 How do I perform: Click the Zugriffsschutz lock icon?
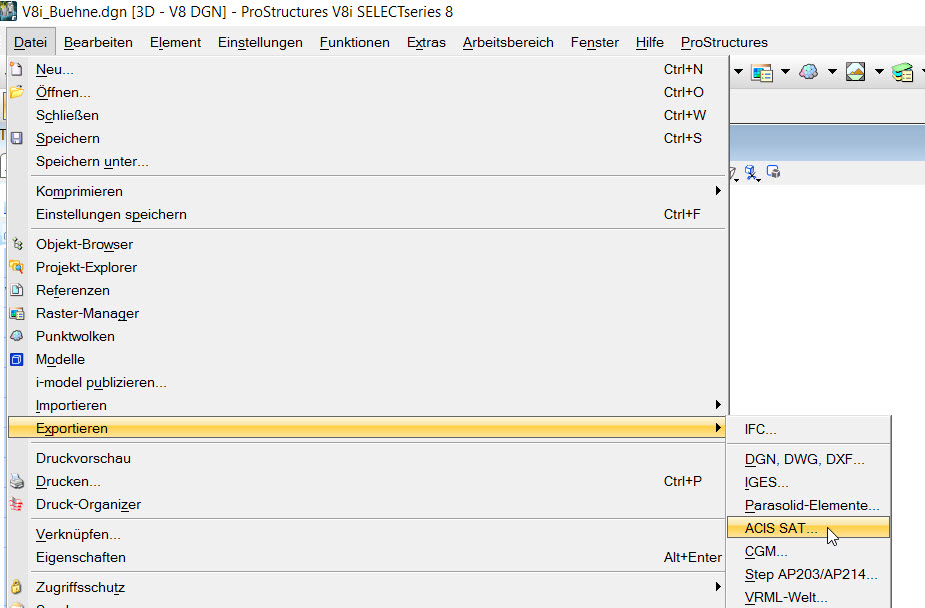[17, 587]
